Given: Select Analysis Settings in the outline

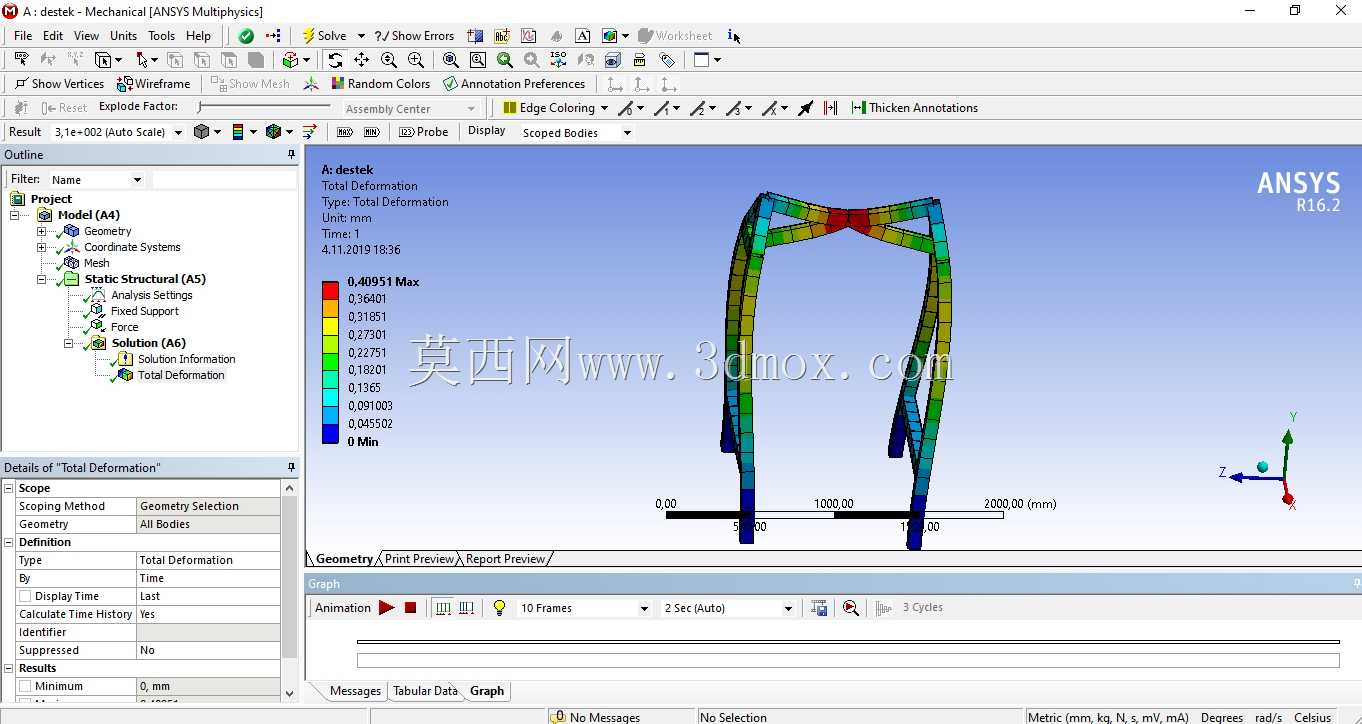Looking at the screenshot, I should [x=151, y=295].
